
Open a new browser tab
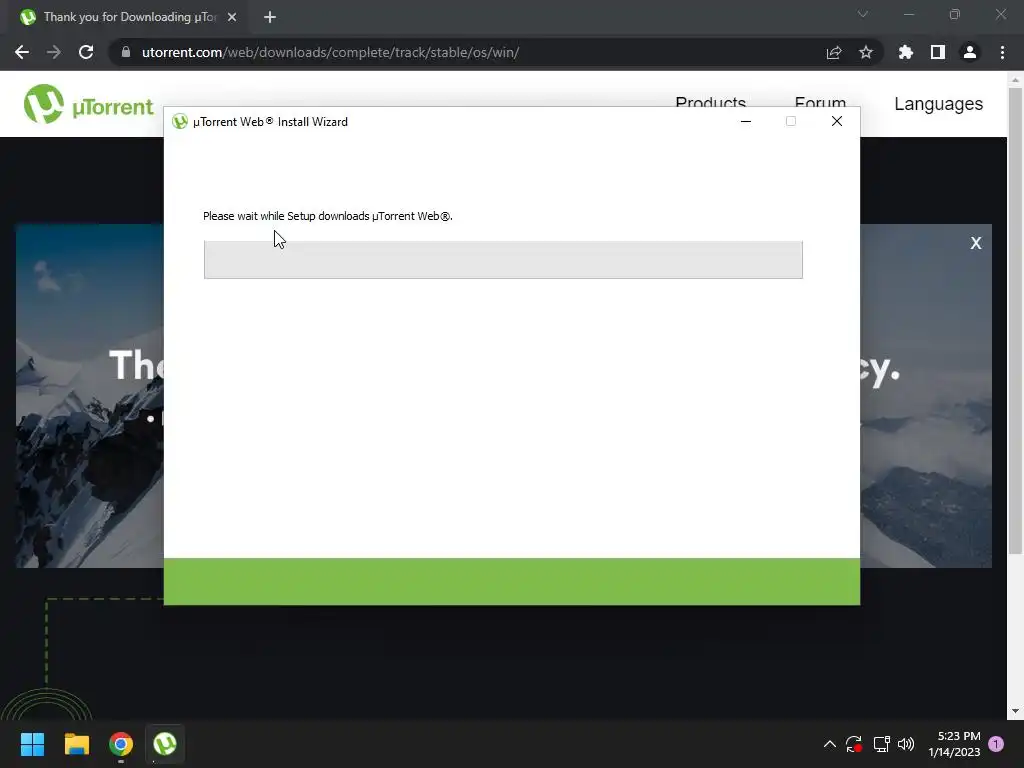pyautogui.click(x=270, y=17)
